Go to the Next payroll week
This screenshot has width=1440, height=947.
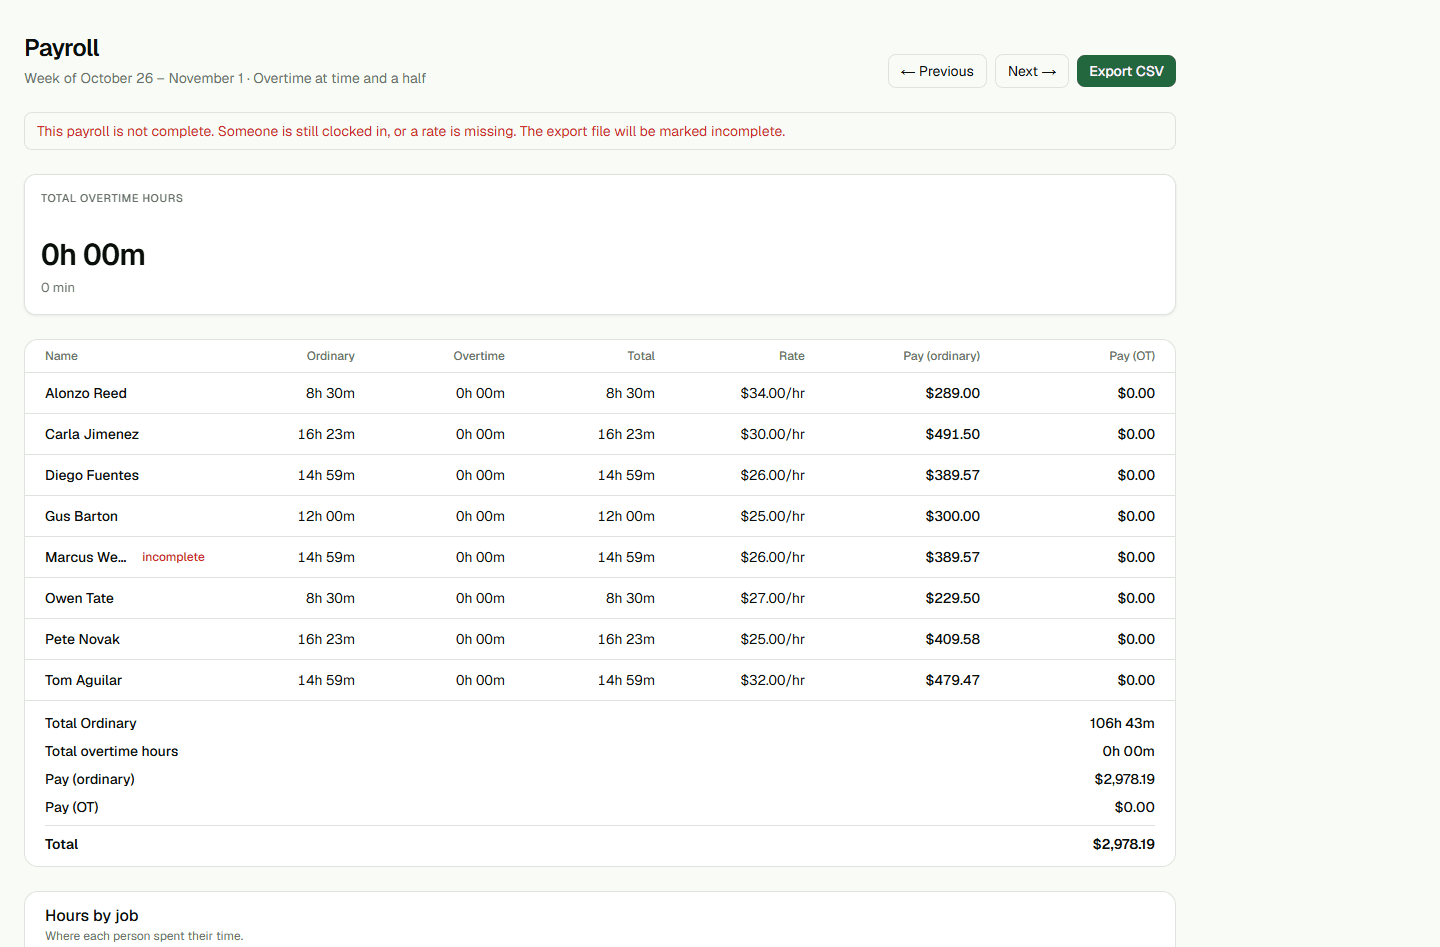1031,71
